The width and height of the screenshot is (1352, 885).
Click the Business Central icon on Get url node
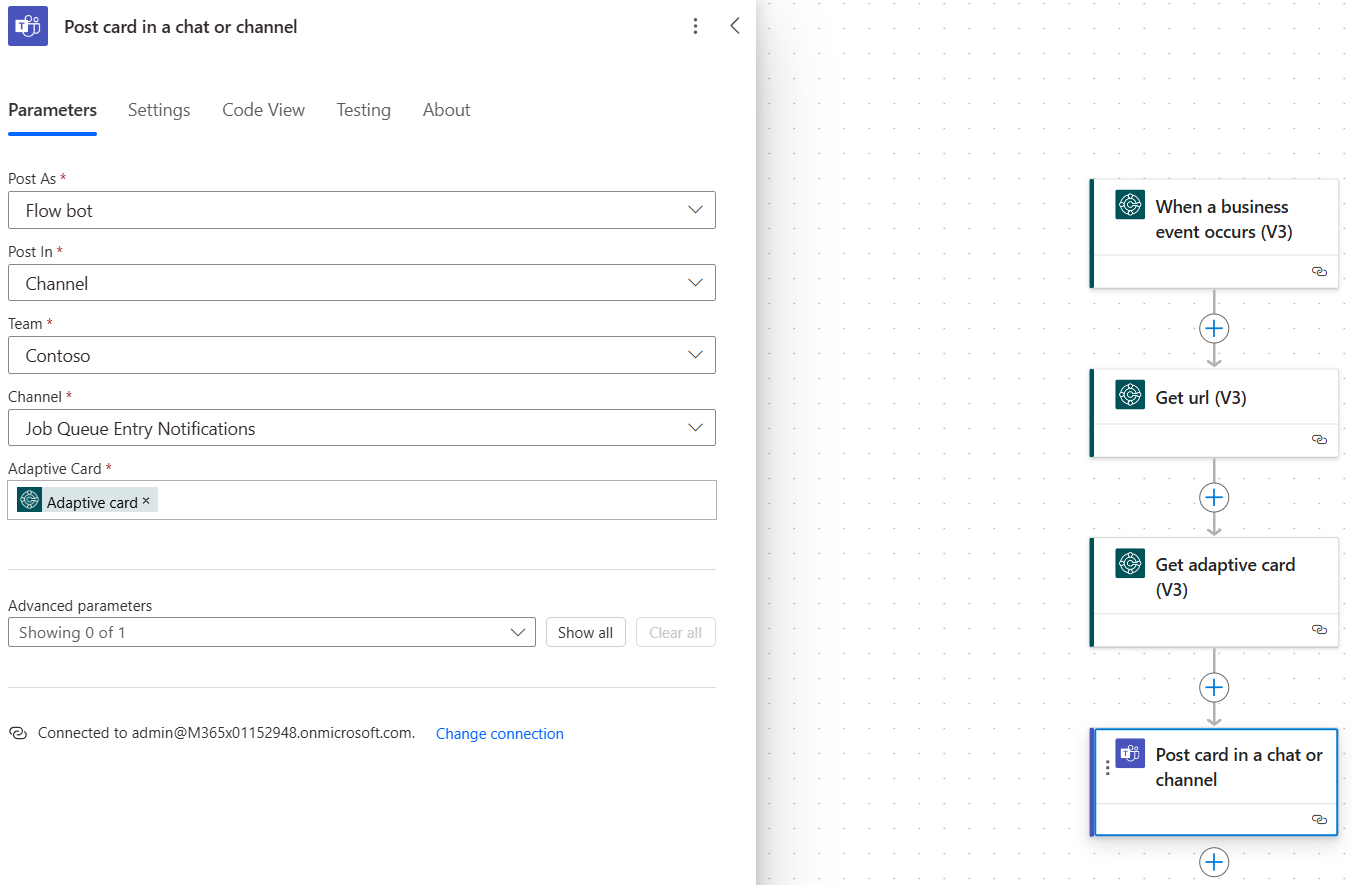coord(1130,395)
